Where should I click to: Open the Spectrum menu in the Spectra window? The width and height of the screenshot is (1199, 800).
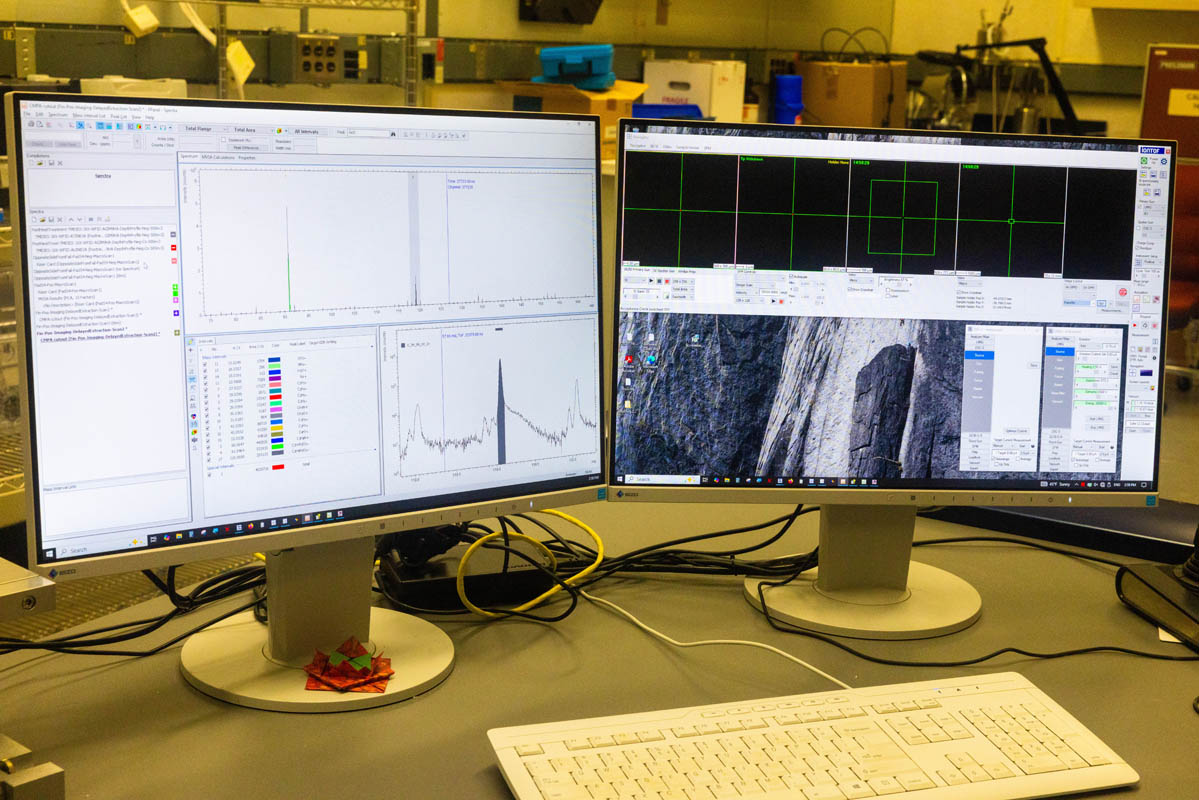[58, 115]
